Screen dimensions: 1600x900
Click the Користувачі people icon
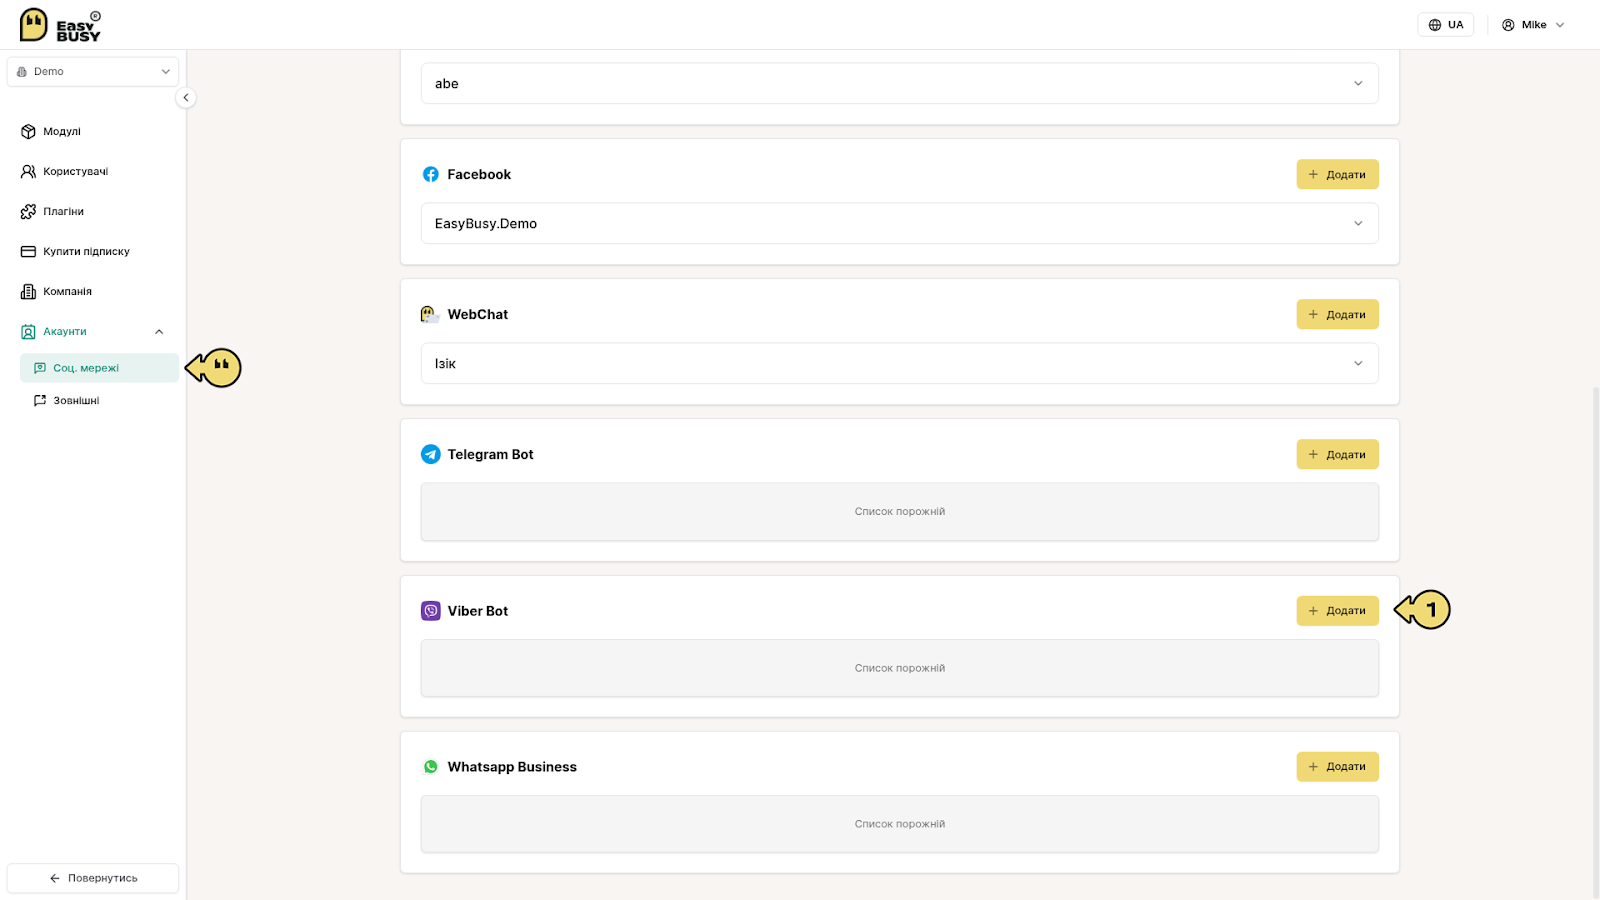(28, 171)
